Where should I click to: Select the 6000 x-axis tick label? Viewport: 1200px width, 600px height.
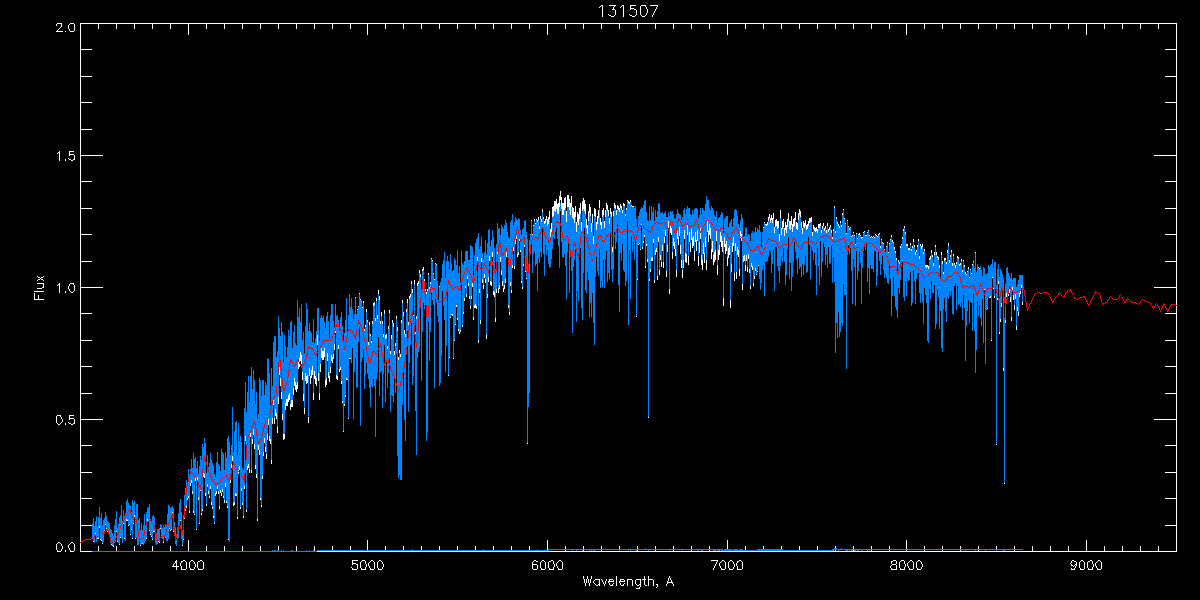547,563
